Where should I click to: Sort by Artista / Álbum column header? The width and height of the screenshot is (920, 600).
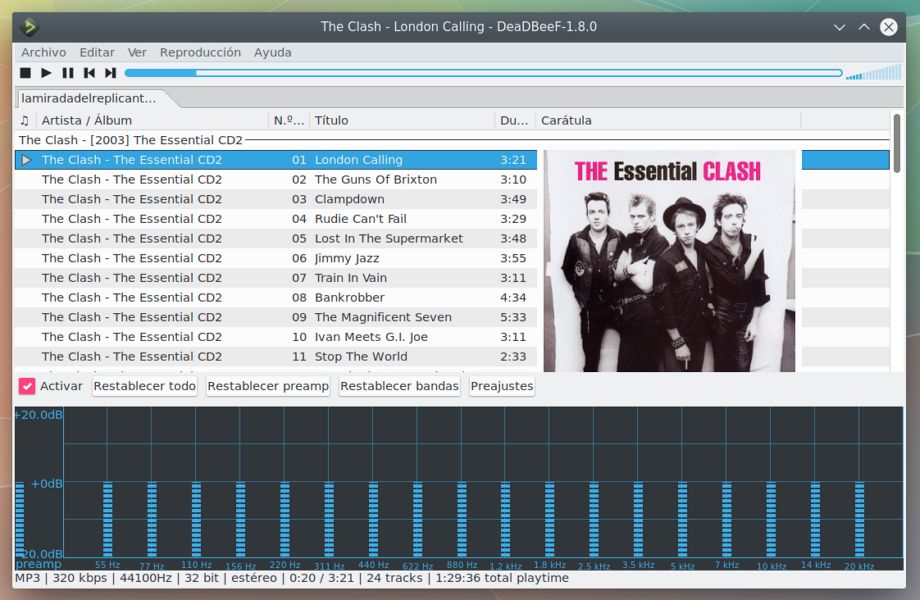click(151, 120)
